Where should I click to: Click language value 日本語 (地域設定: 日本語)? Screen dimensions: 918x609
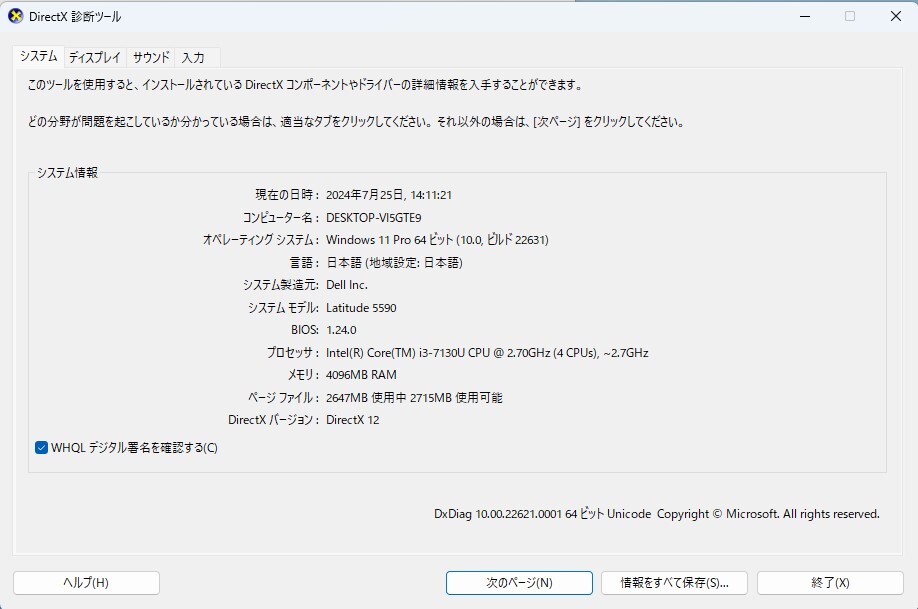point(394,263)
